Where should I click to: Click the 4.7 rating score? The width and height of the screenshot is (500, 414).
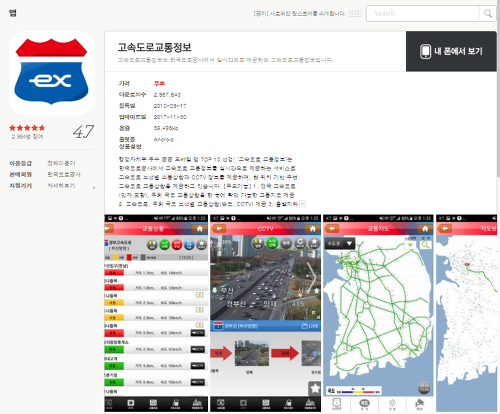click(83, 132)
